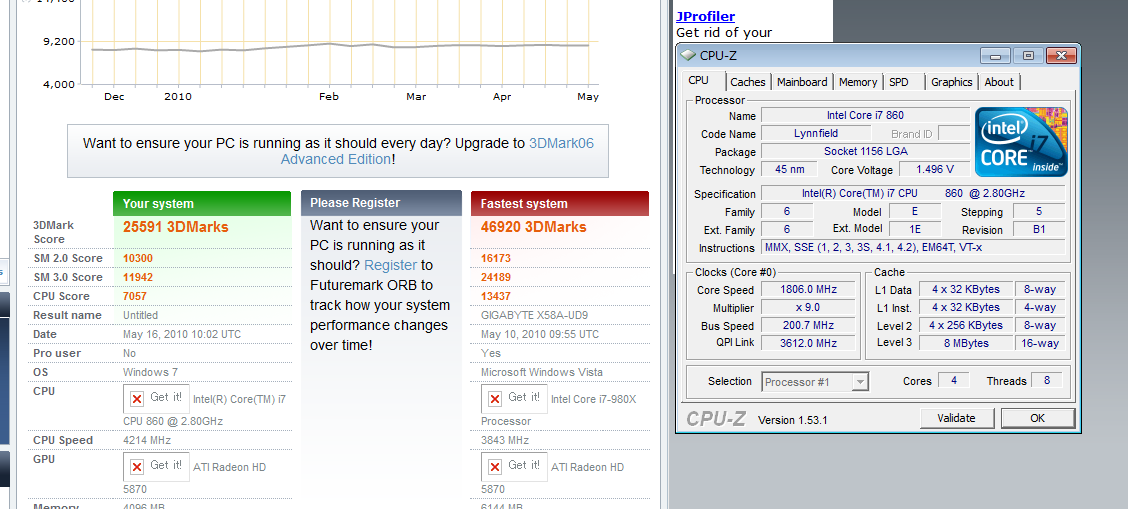1128x509 pixels.
Task: Click the Name field showing Intel Core i7 860
Action: click(865, 115)
